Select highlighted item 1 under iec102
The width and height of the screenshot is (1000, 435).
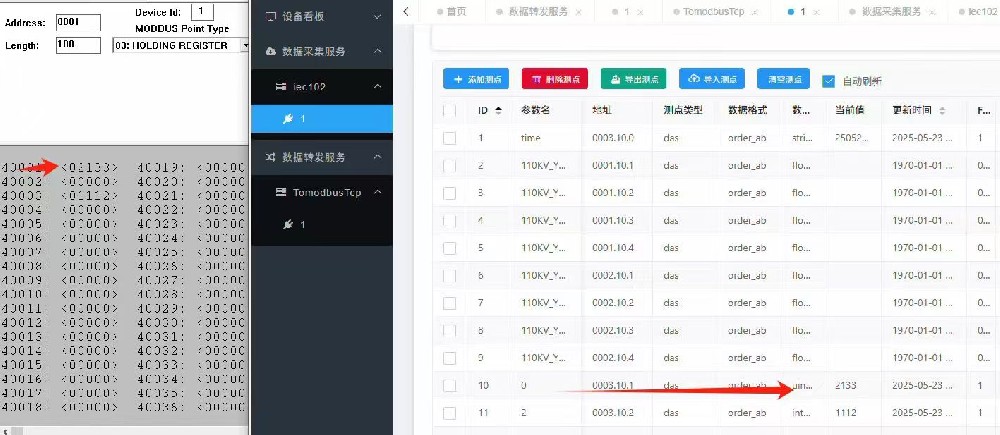tap(321, 119)
